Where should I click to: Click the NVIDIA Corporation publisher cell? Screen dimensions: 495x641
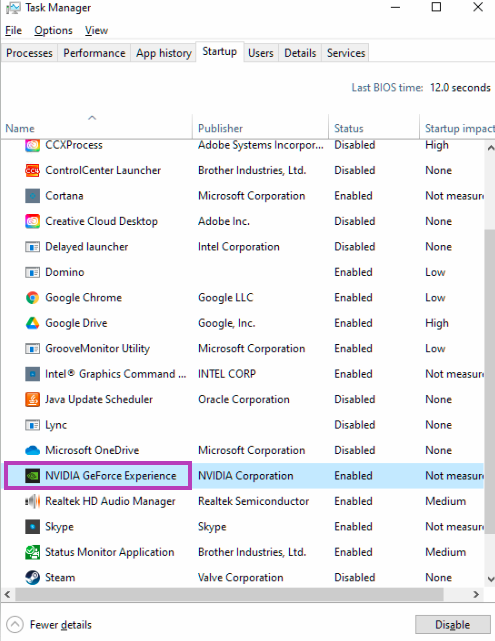(x=246, y=476)
